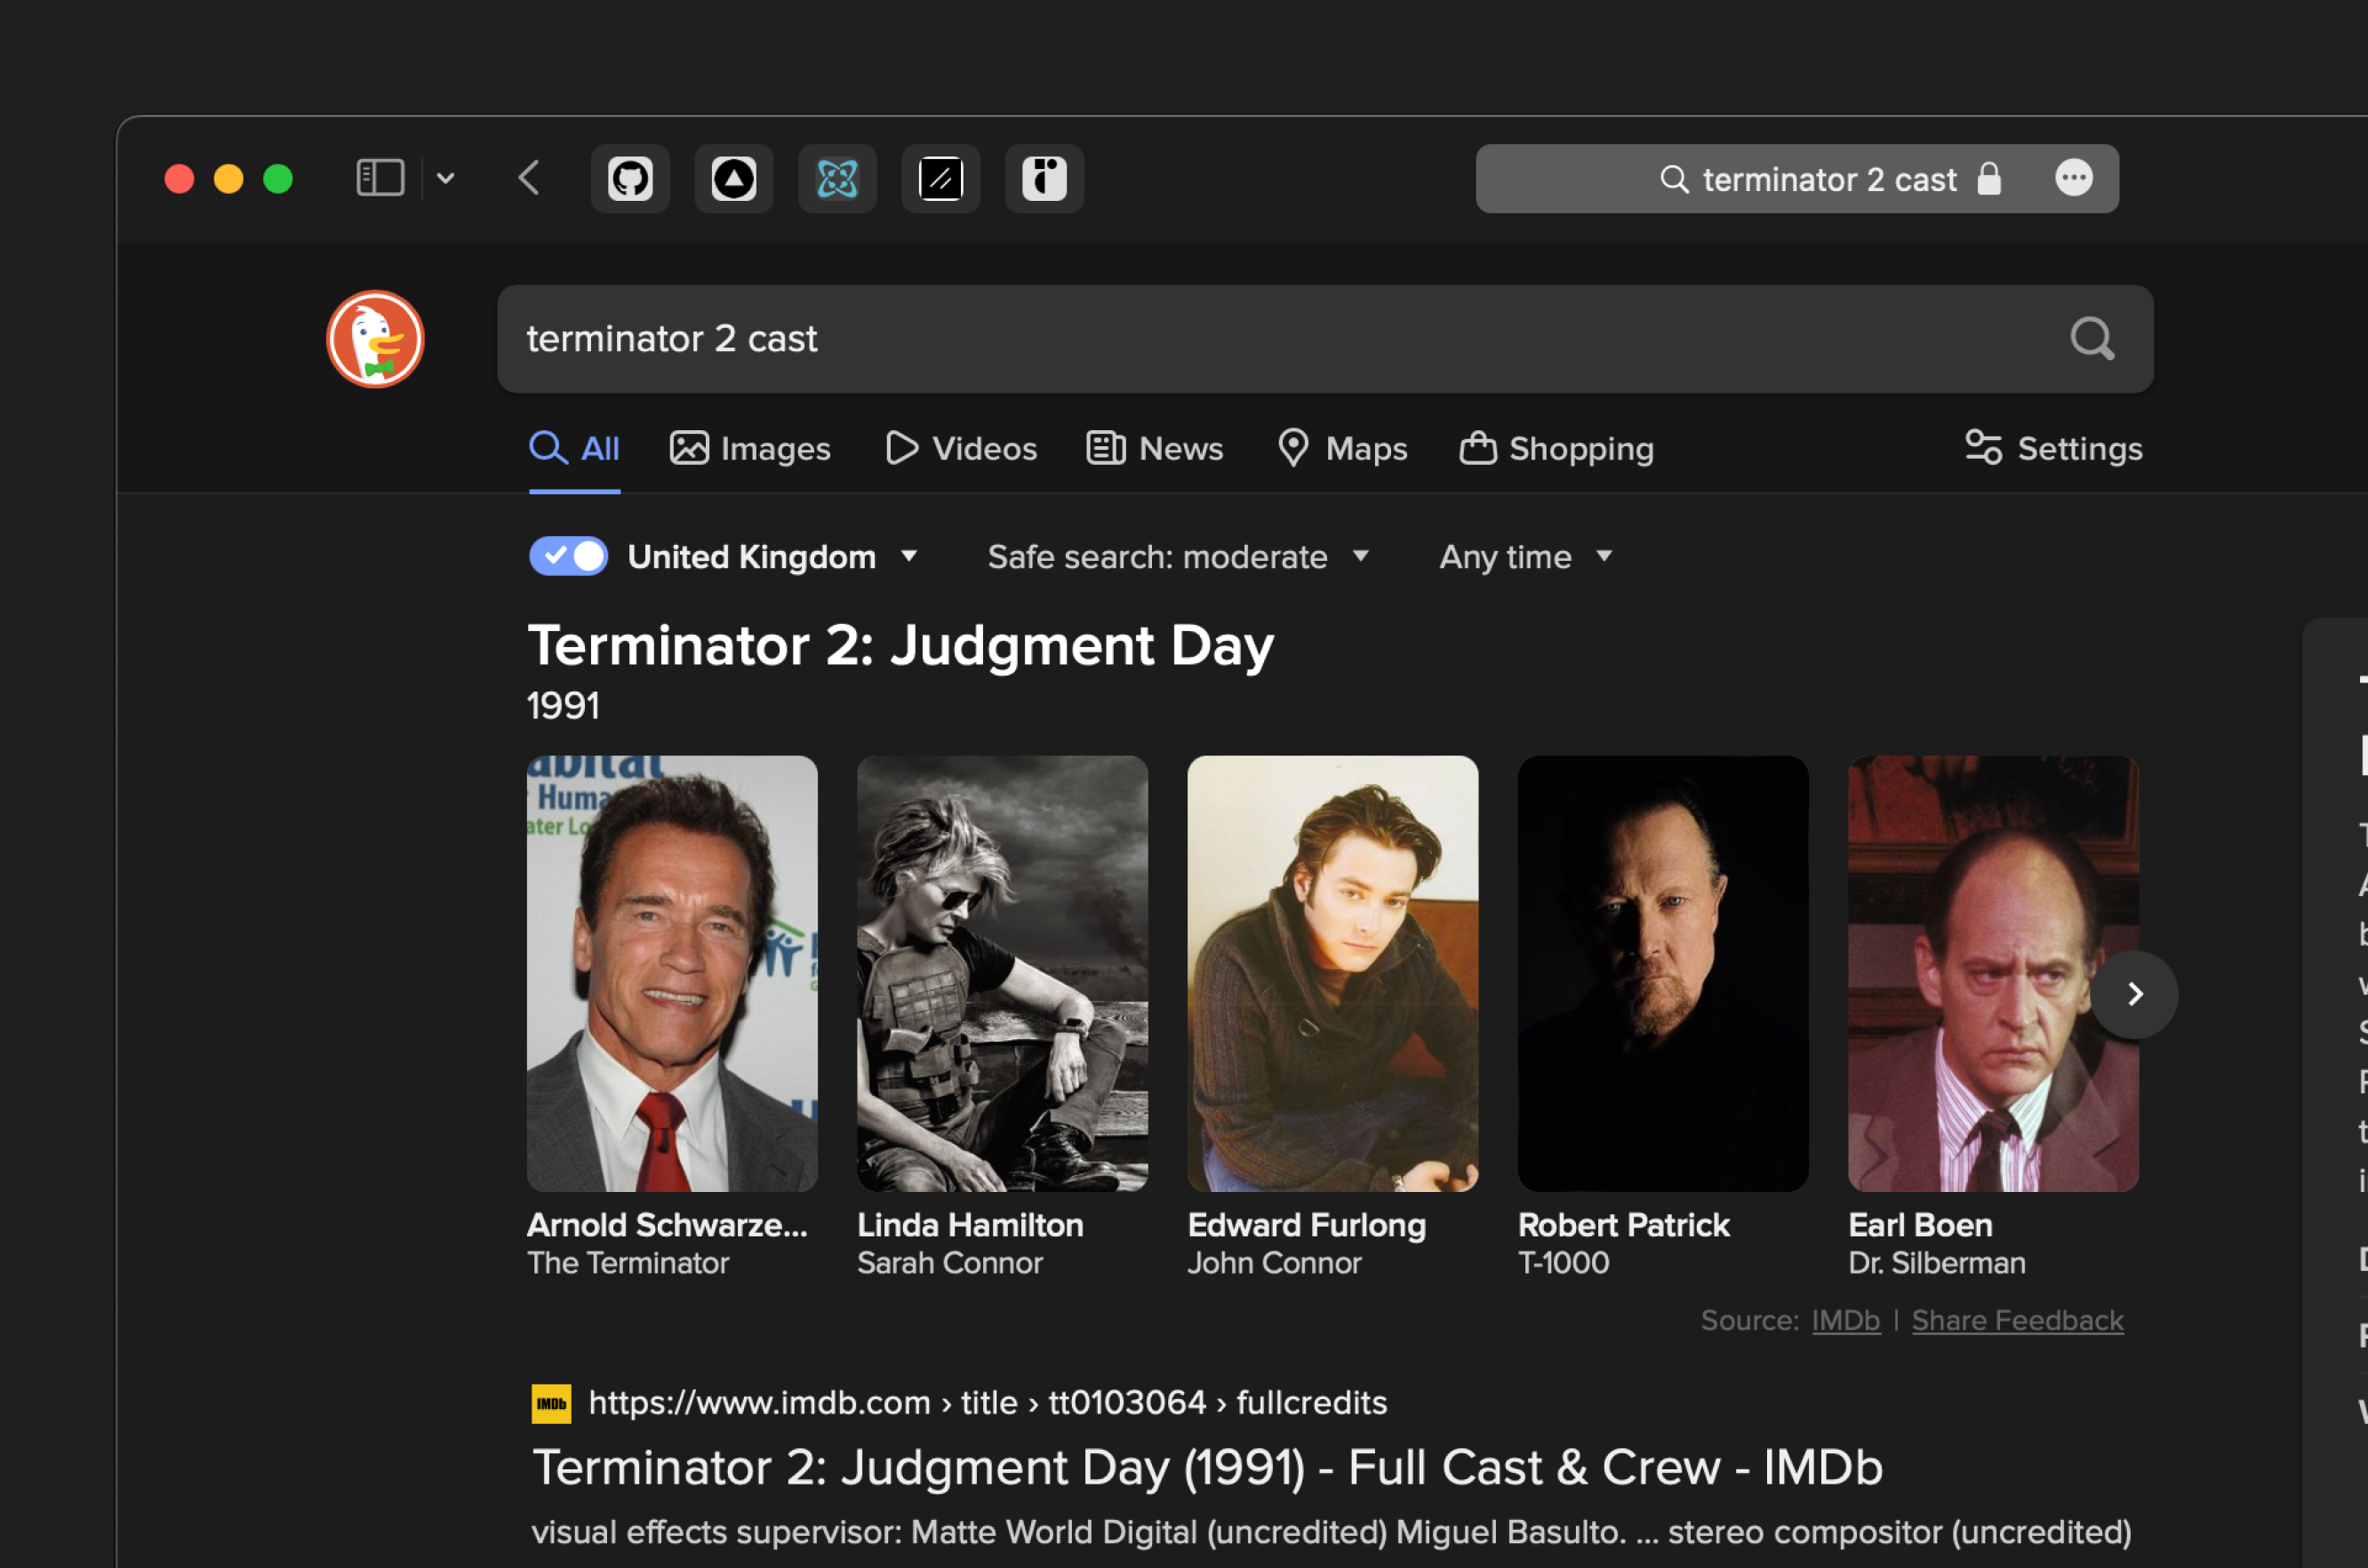Open the Full Cast & Crew - IMDb result
This screenshot has width=2368, height=1568.
click(1207, 1467)
